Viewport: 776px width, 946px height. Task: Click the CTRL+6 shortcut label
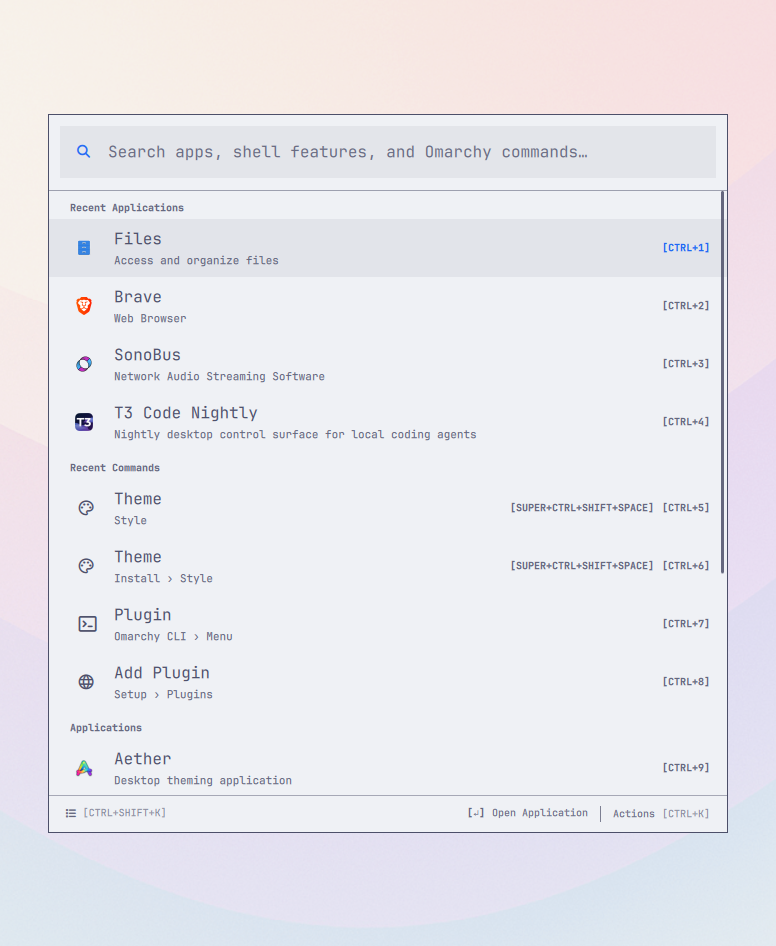pos(685,566)
